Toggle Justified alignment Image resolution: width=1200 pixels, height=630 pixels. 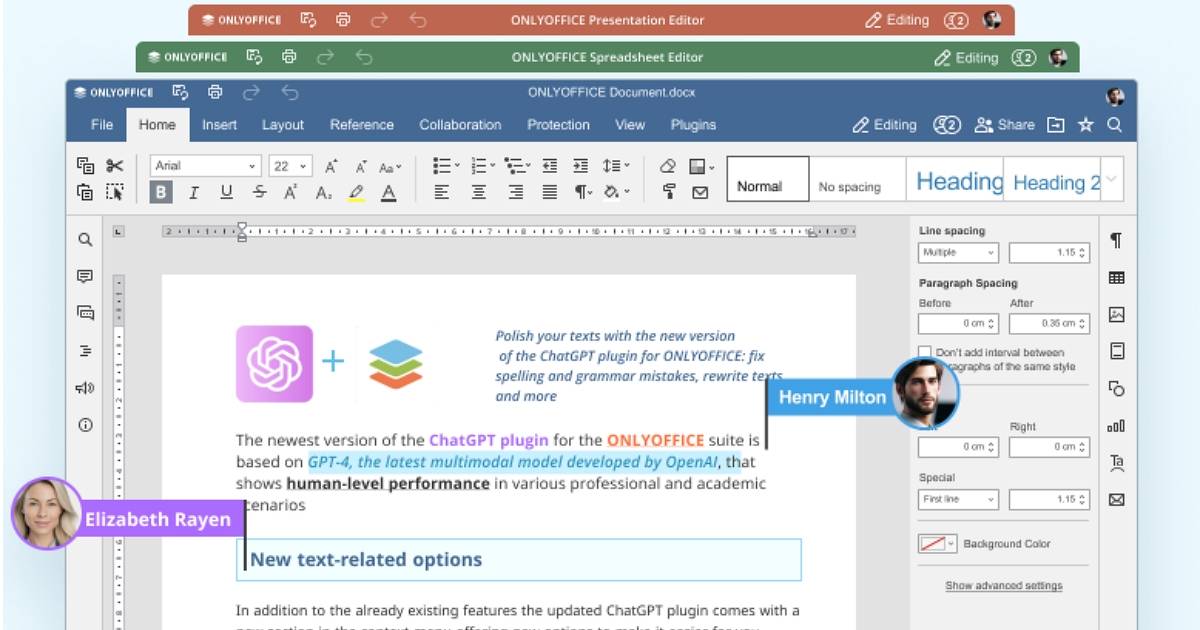point(549,192)
